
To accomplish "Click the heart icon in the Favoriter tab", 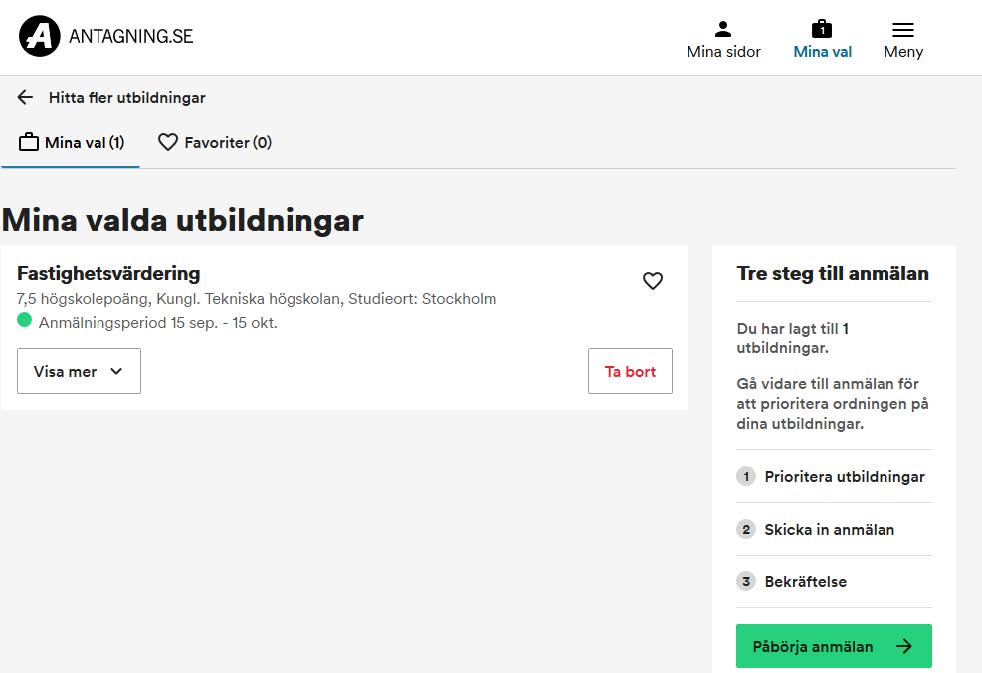I will point(168,142).
